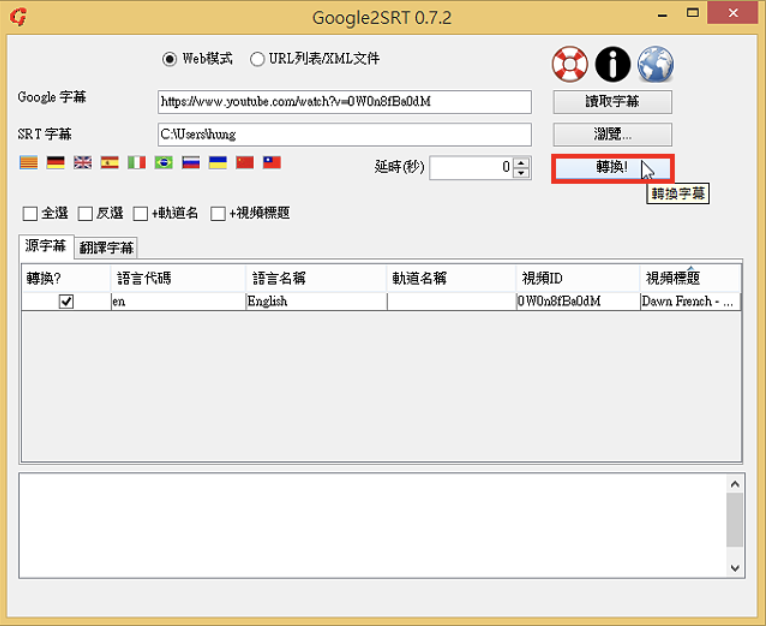The image size is (766, 626).
Task: Click the globe website icon
Action: tap(656, 64)
